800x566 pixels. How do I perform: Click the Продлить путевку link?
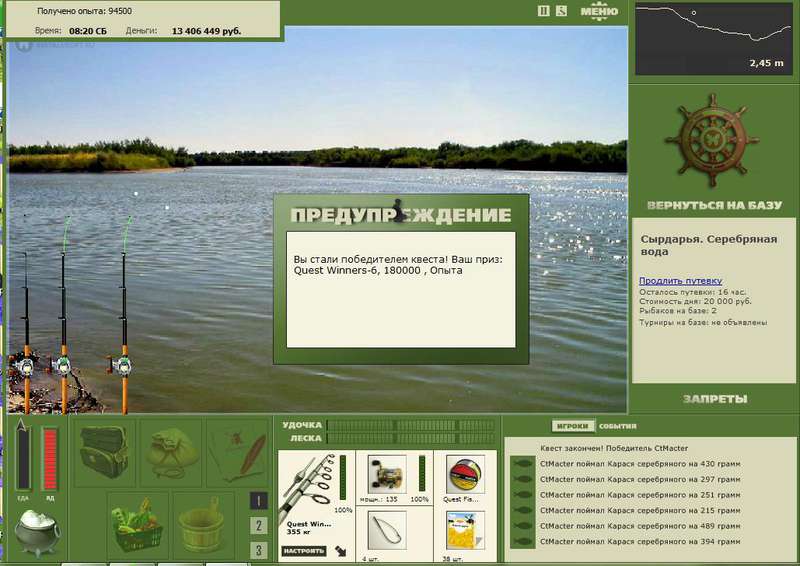point(681,281)
